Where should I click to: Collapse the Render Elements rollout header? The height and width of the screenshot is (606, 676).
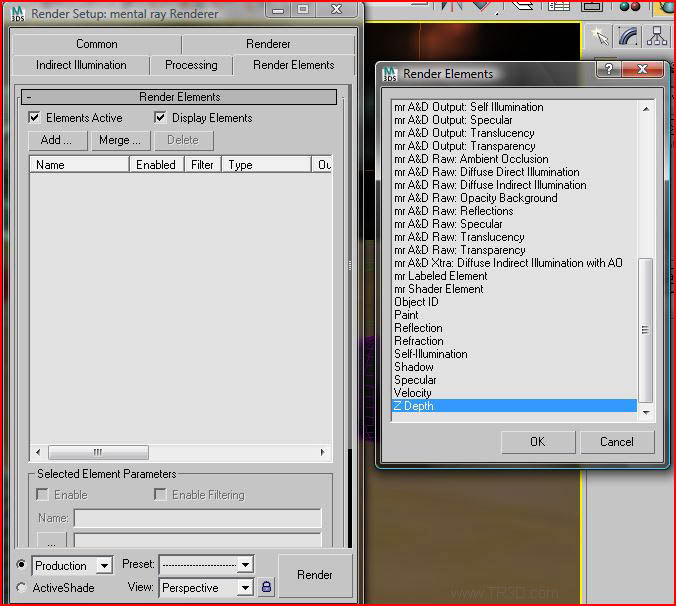pyautogui.click(x=179, y=97)
